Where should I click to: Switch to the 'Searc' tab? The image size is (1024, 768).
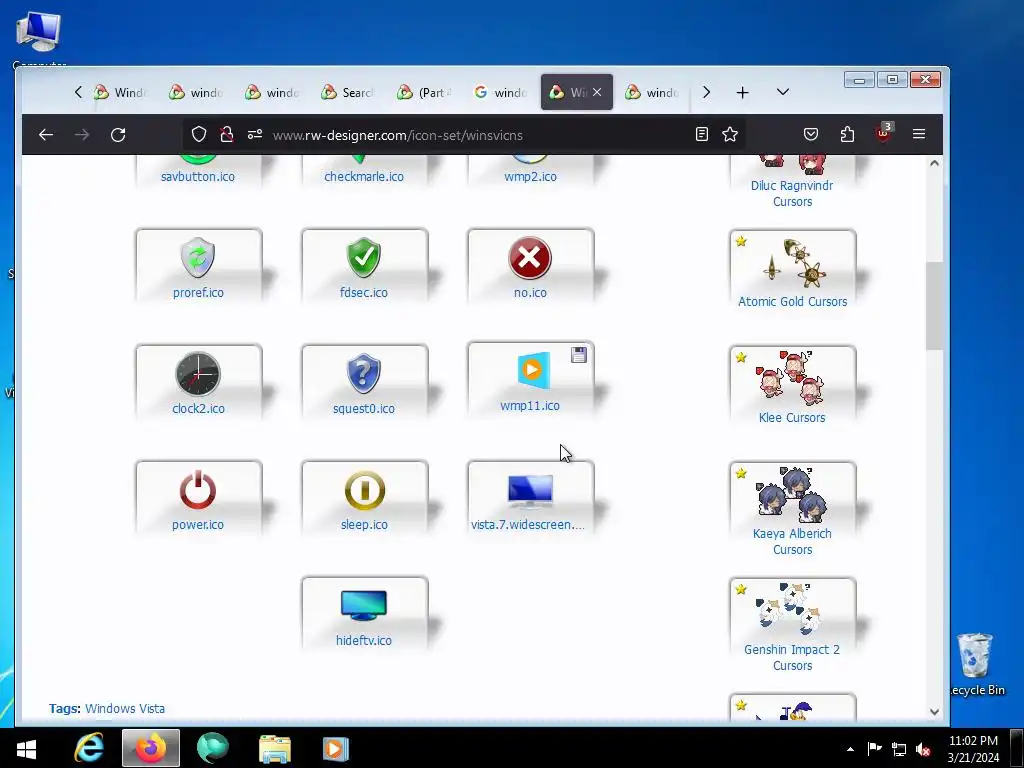349,93
